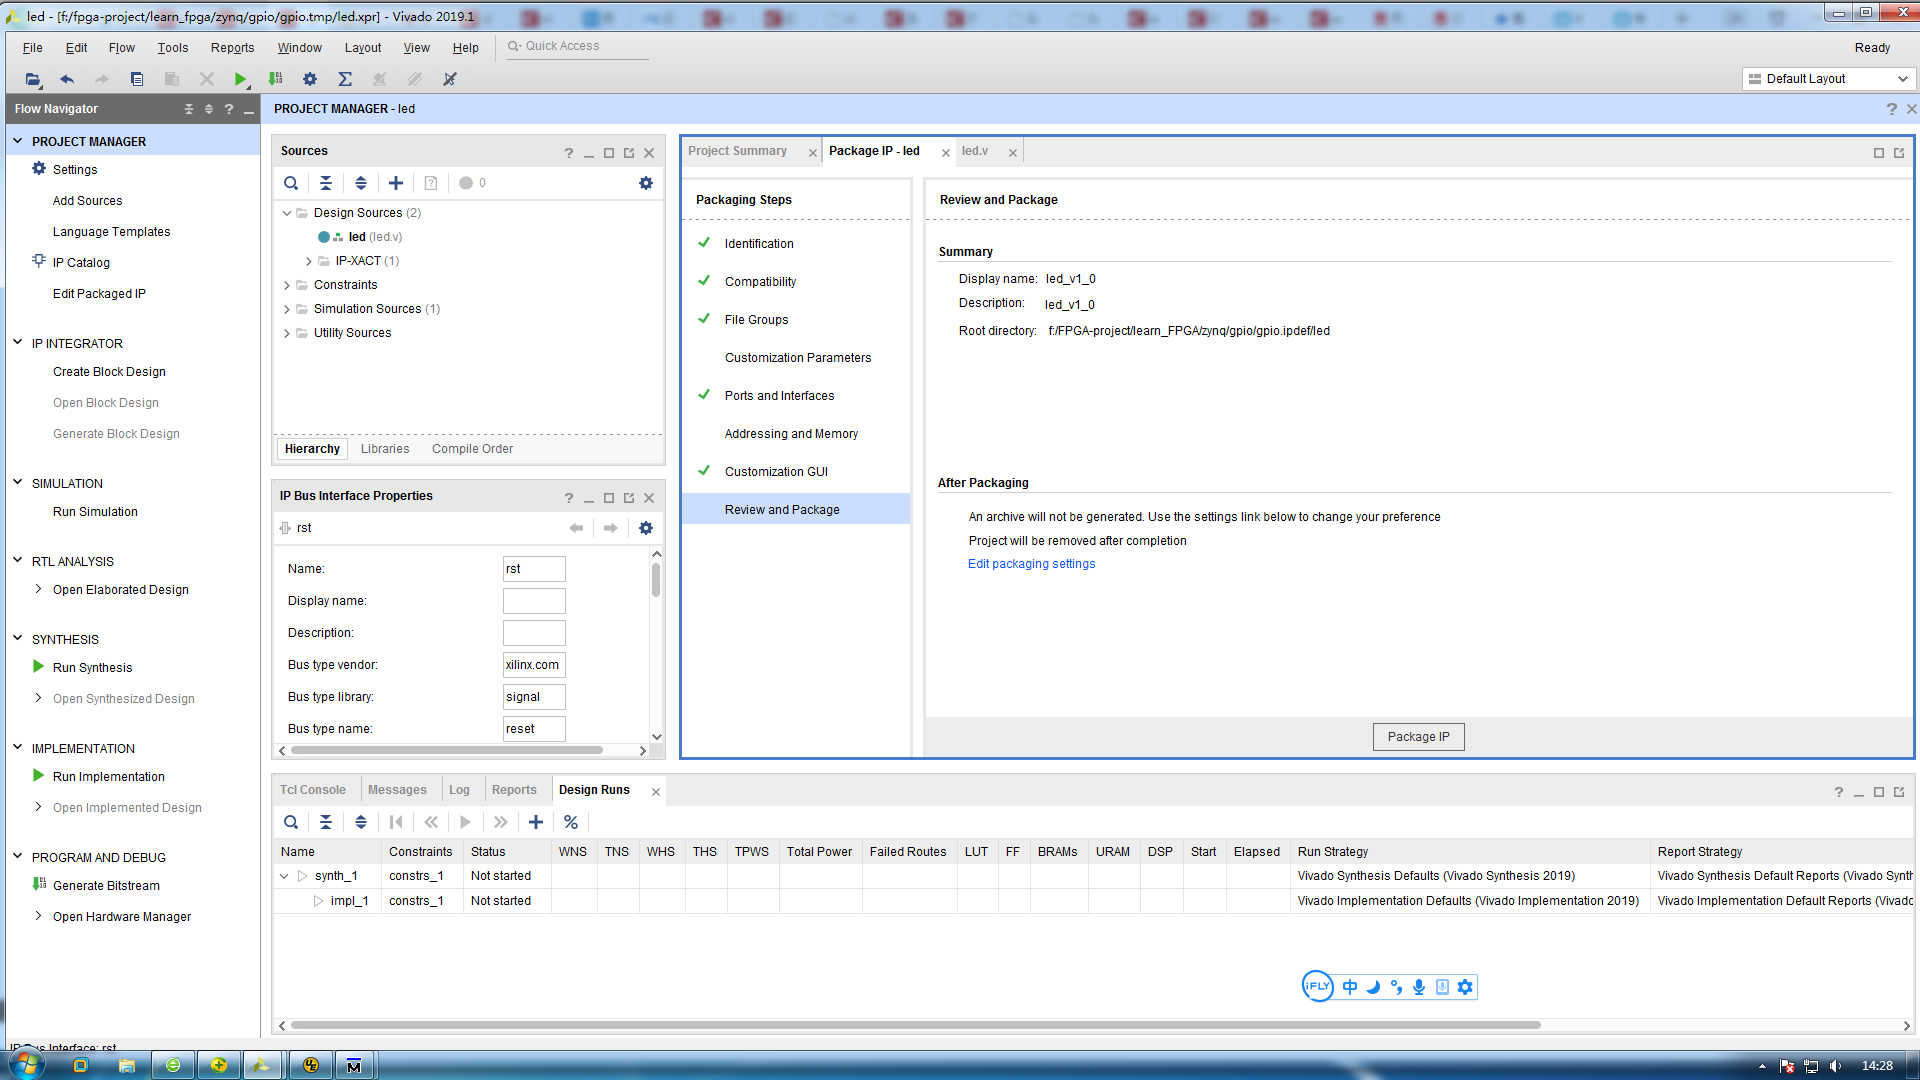Open the Edit packaging settings link

tap(1031, 564)
